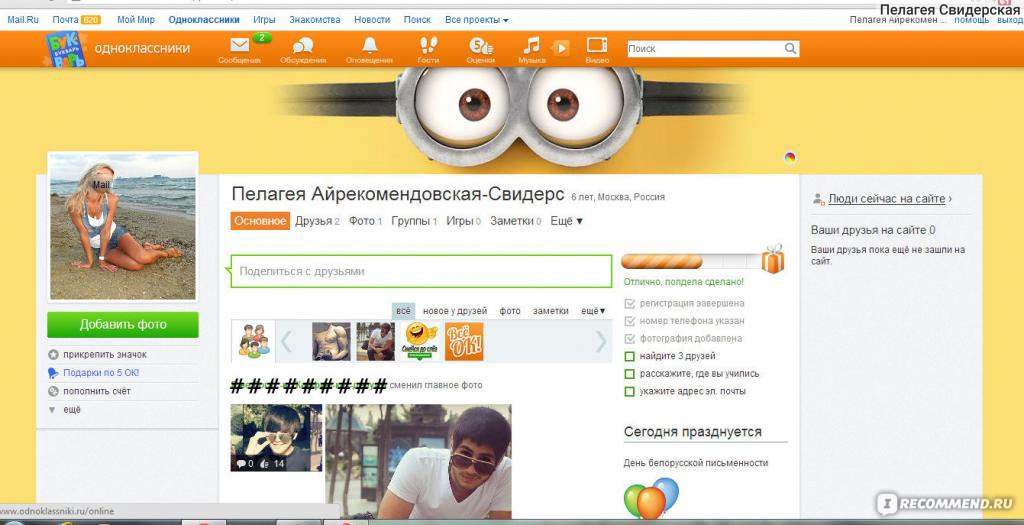
Task: Check 'укажите адрес эл. почты' checkbox
Action: (x=630, y=392)
